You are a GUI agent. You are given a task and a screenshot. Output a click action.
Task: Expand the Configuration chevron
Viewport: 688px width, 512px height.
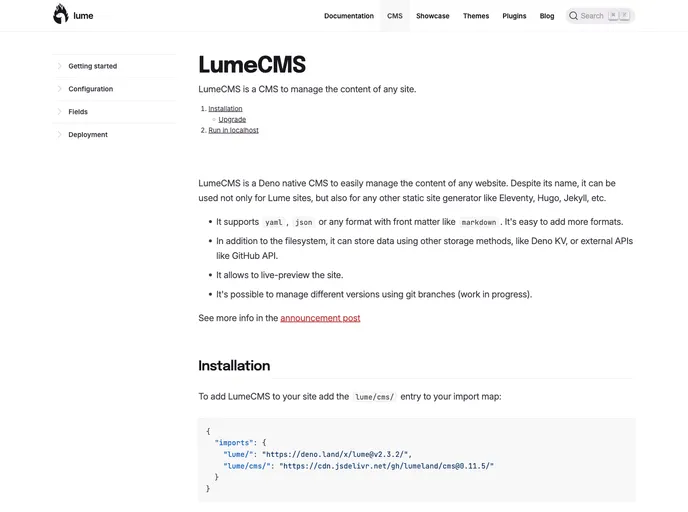[x=59, y=89]
